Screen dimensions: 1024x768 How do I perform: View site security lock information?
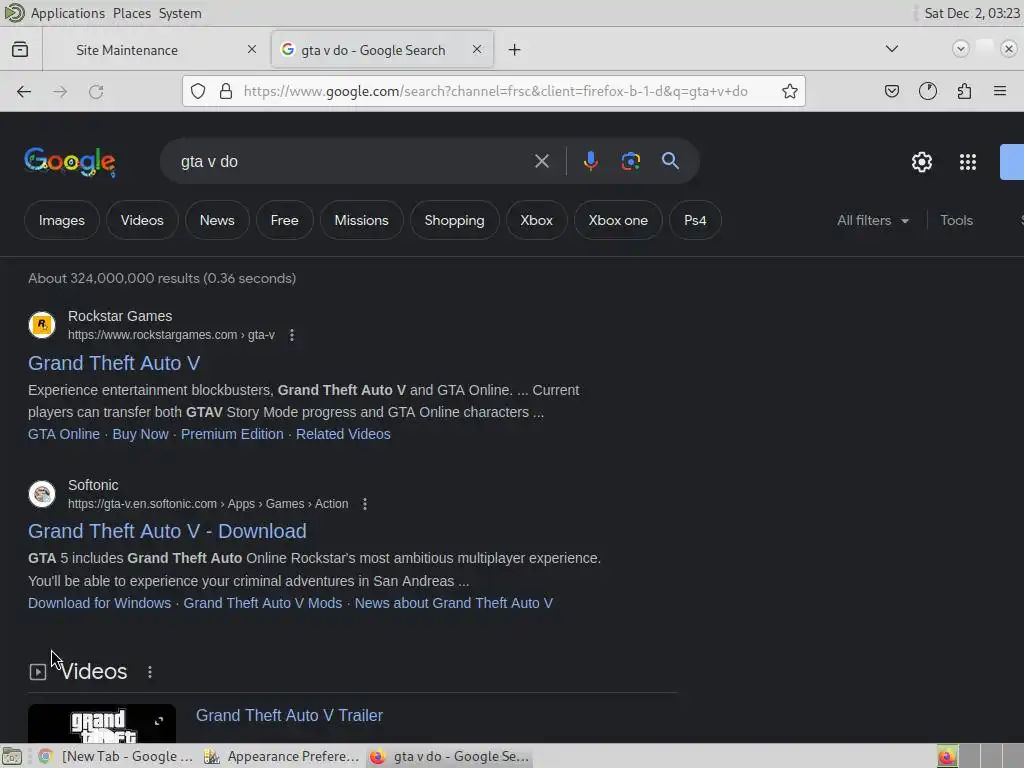pos(226,91)
